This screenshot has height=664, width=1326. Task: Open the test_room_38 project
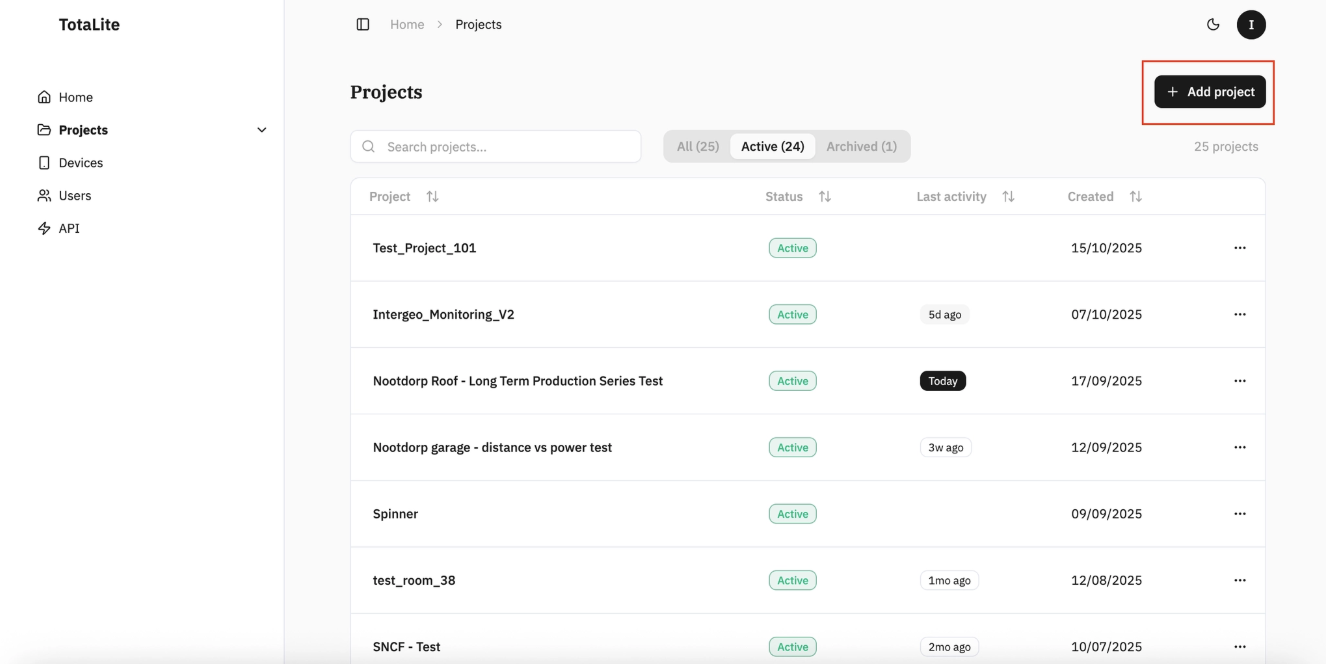(x=414, y=580)
